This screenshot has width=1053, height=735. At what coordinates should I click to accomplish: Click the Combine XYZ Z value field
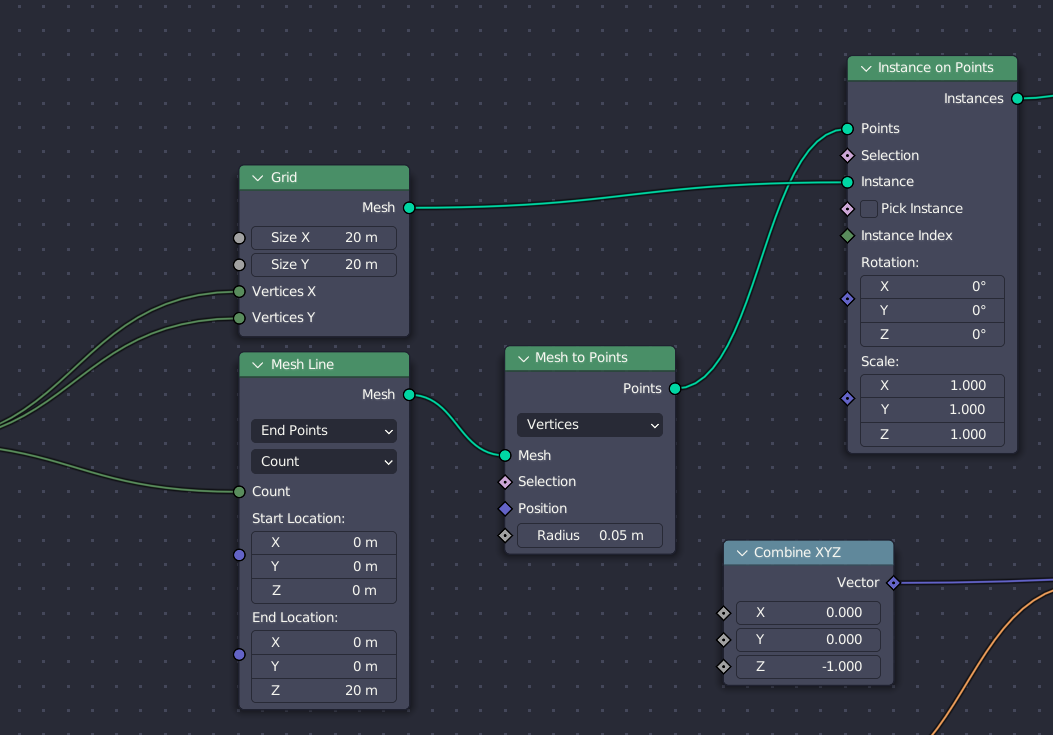tap(808, 667)
